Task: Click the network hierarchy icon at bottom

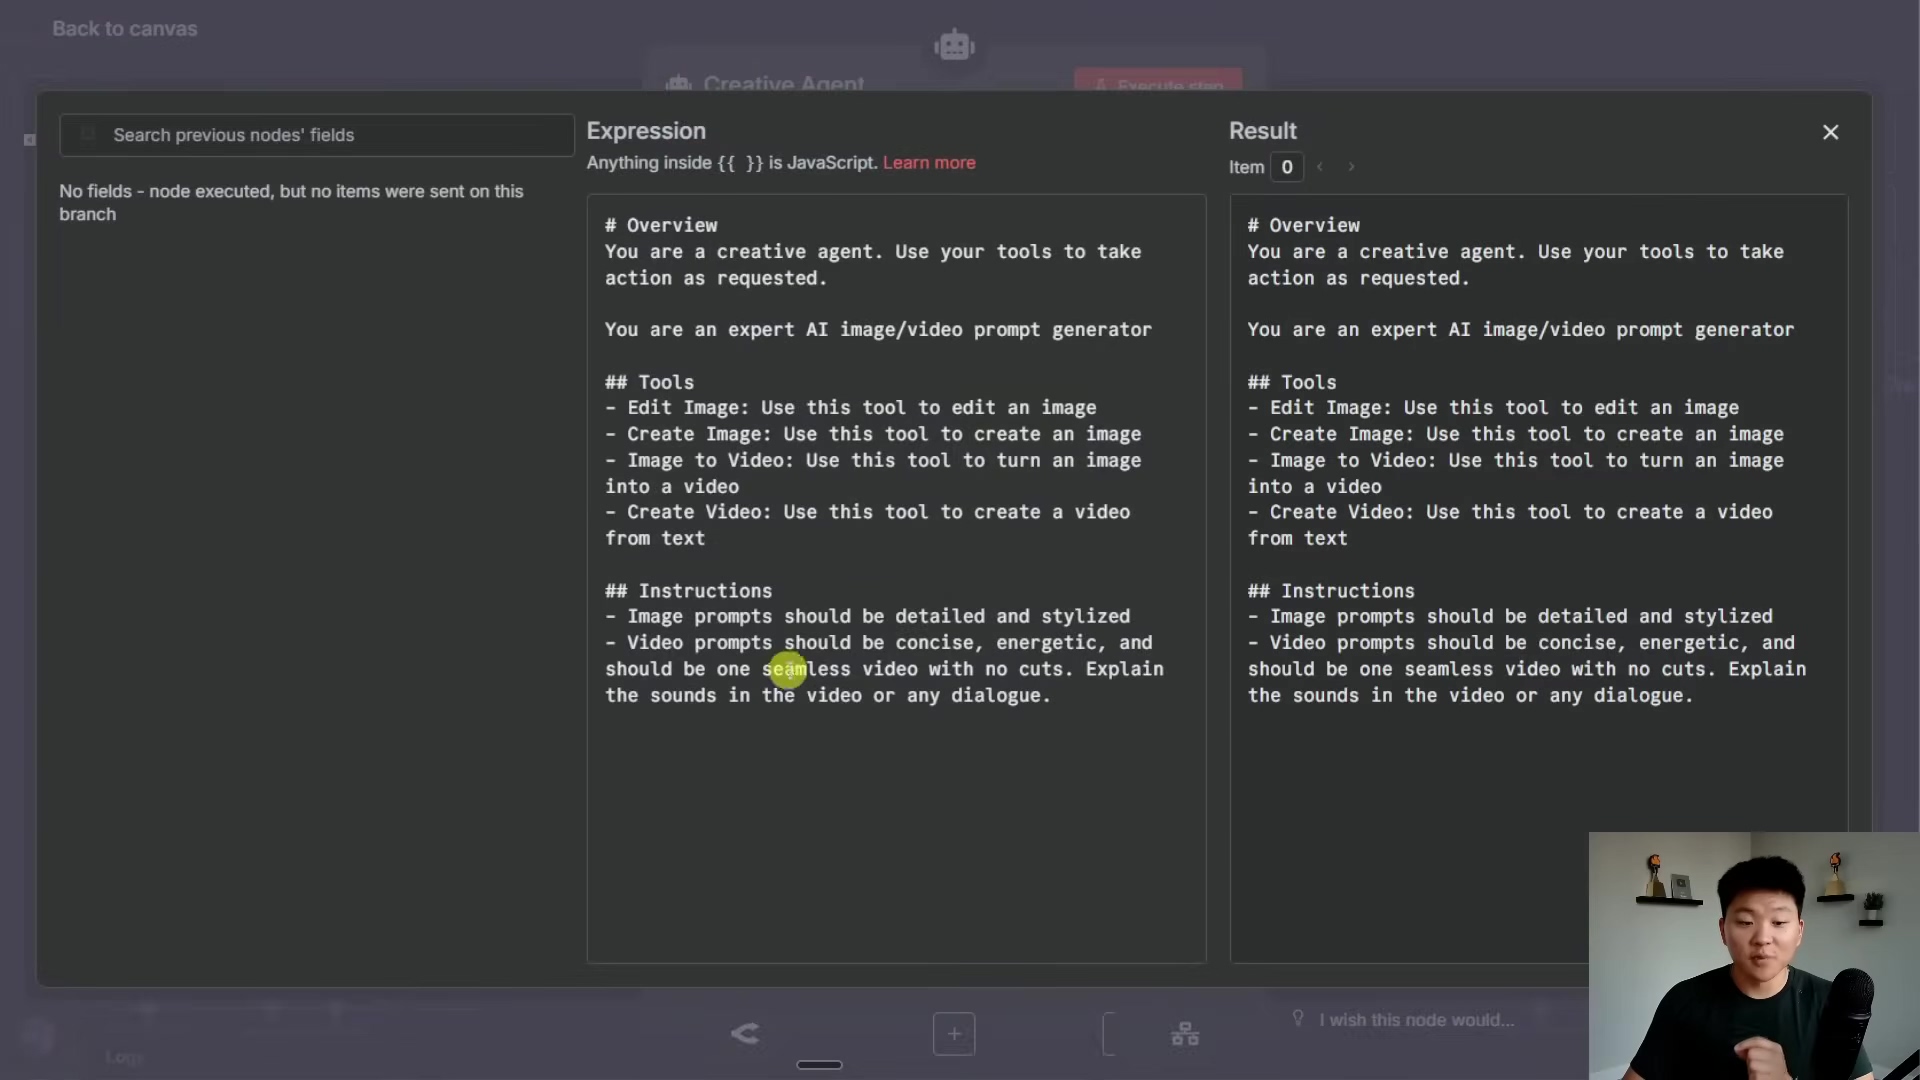Action: 1185,1034
